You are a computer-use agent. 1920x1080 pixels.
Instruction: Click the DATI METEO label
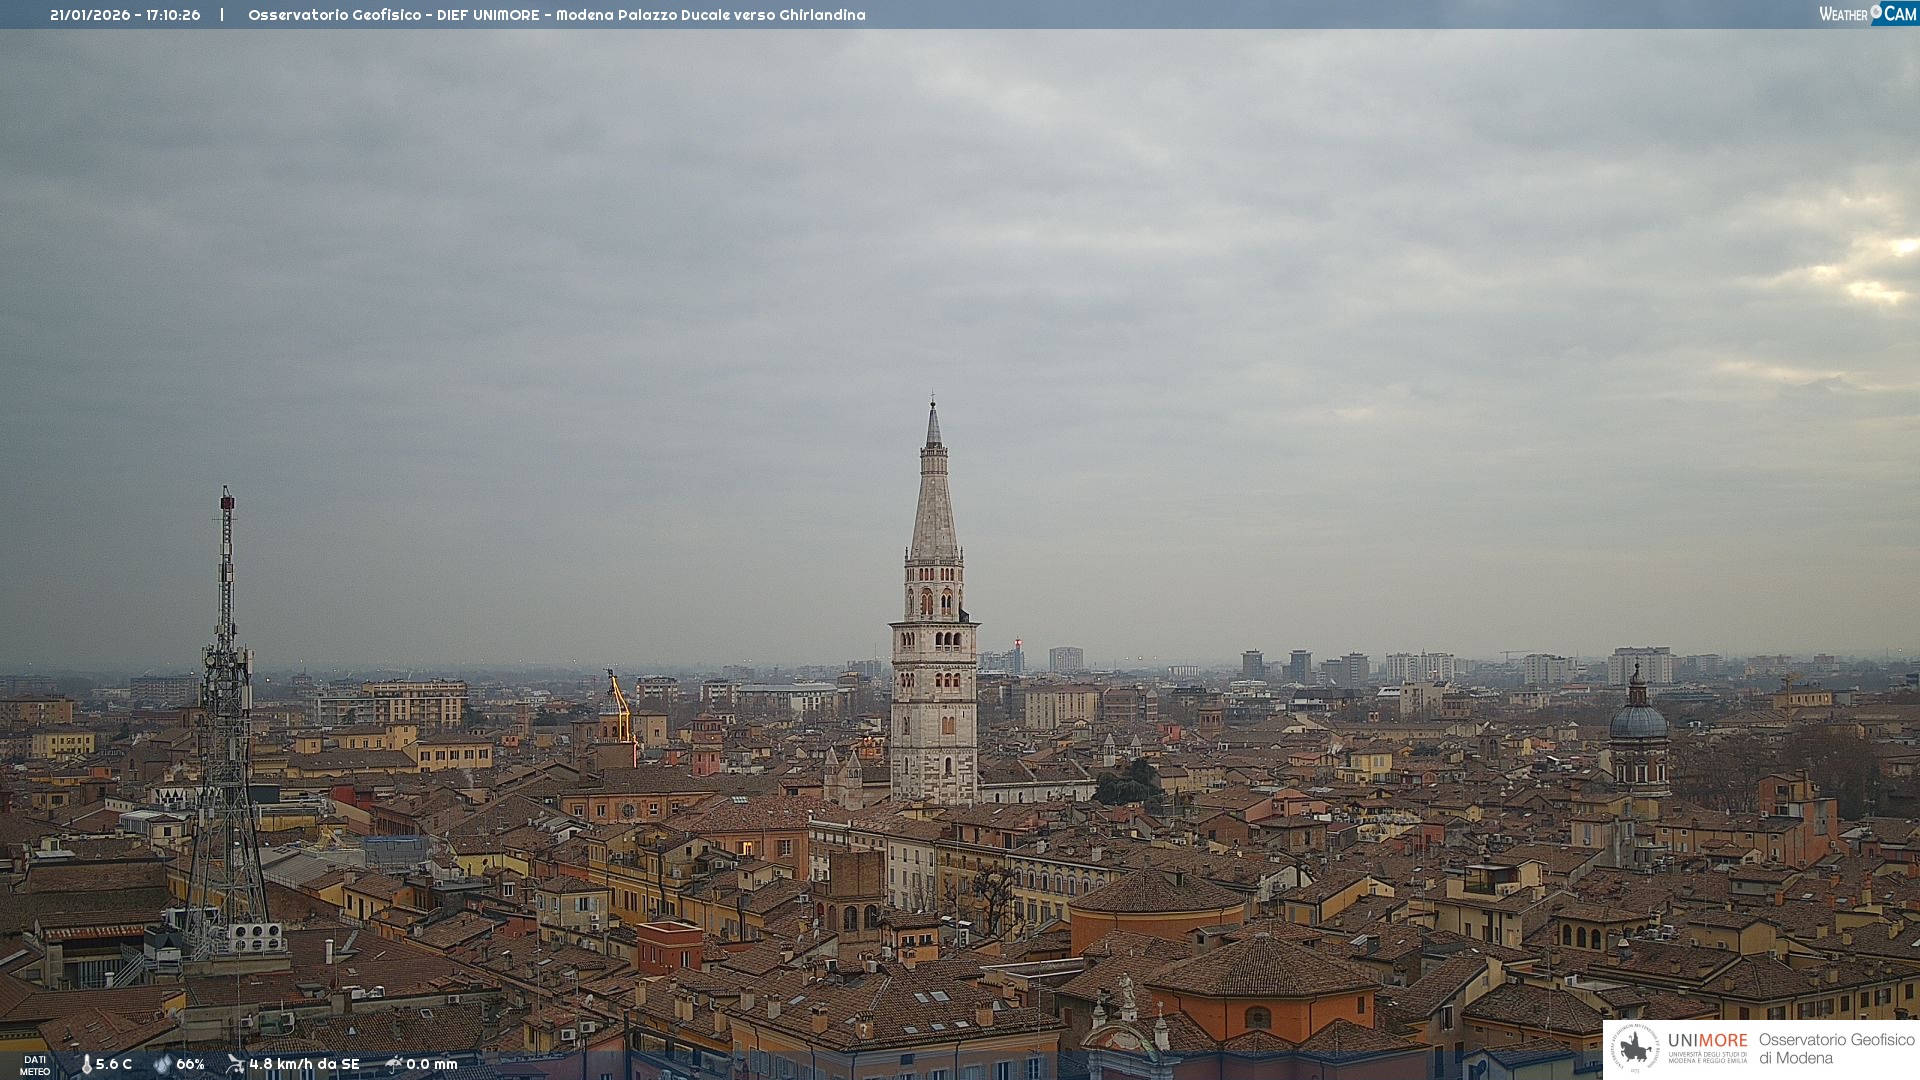point(35,1065)
